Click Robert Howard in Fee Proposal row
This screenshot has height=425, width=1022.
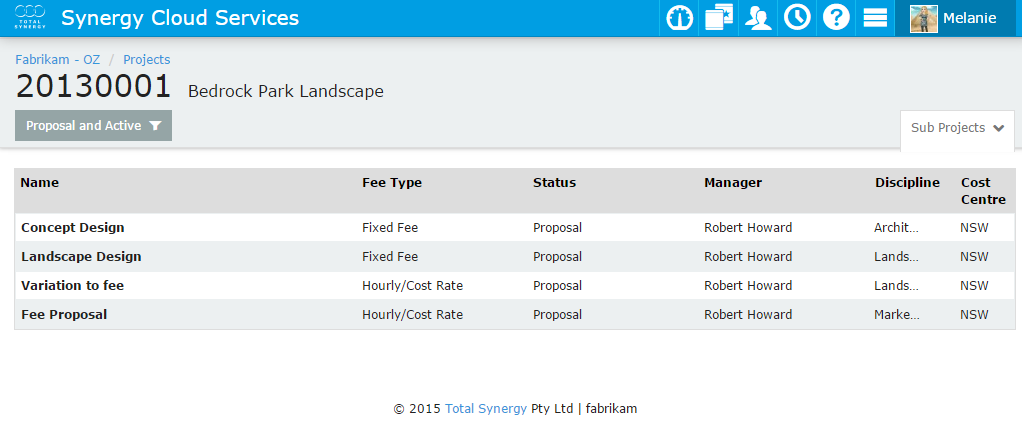pos(748,315)
